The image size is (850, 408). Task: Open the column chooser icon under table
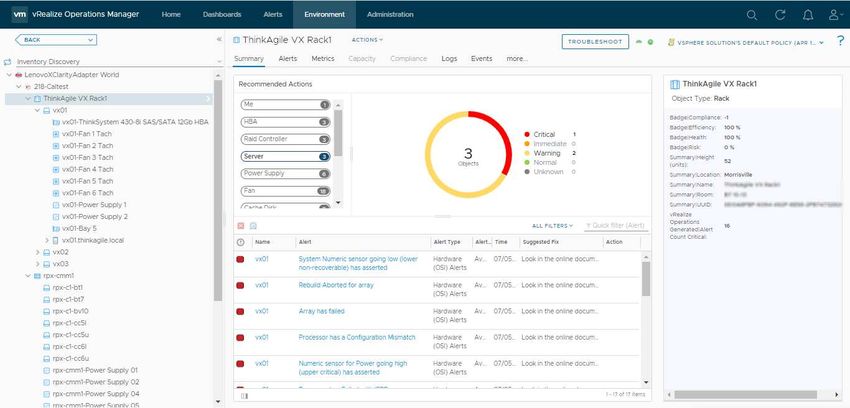click(244, 396)
